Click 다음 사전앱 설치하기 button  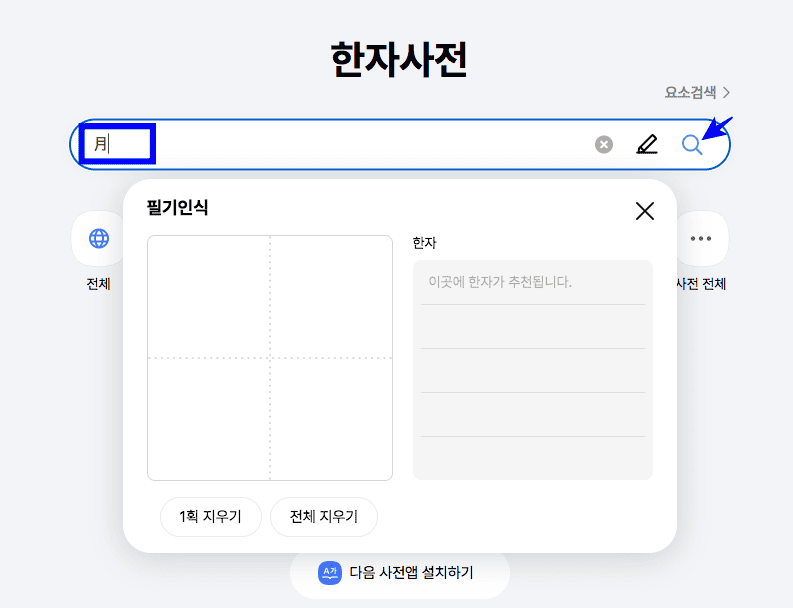(400, 573)
